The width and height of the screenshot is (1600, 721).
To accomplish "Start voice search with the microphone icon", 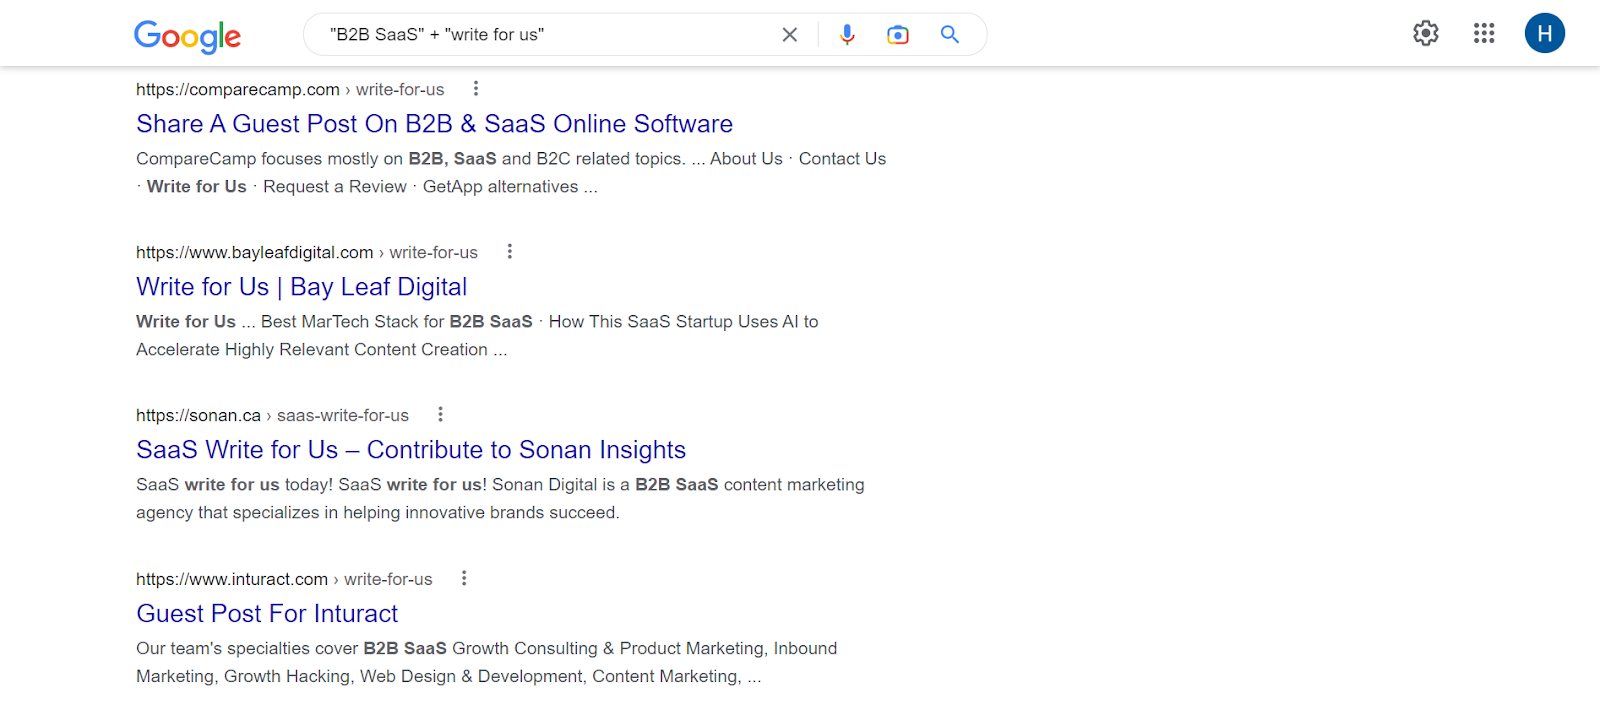I will [847, 35].
